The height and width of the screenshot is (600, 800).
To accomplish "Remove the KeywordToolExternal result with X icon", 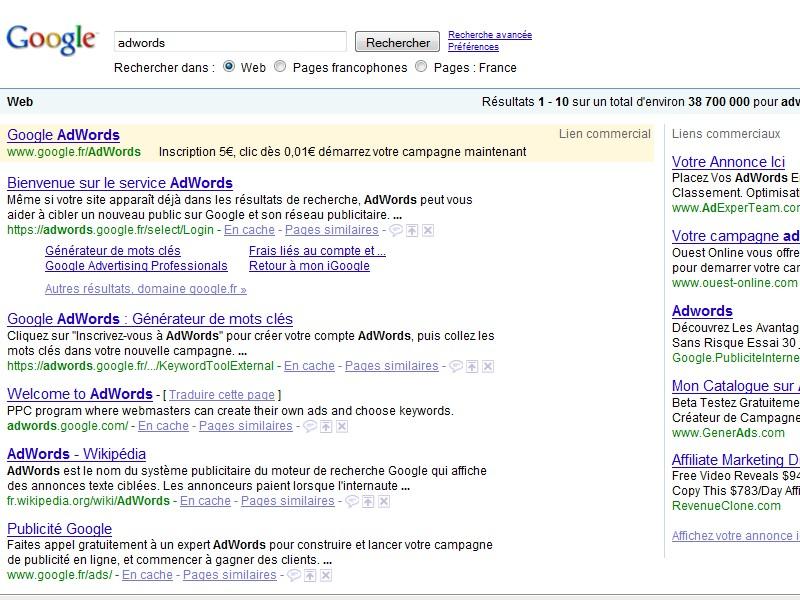I will pos(488,366).
